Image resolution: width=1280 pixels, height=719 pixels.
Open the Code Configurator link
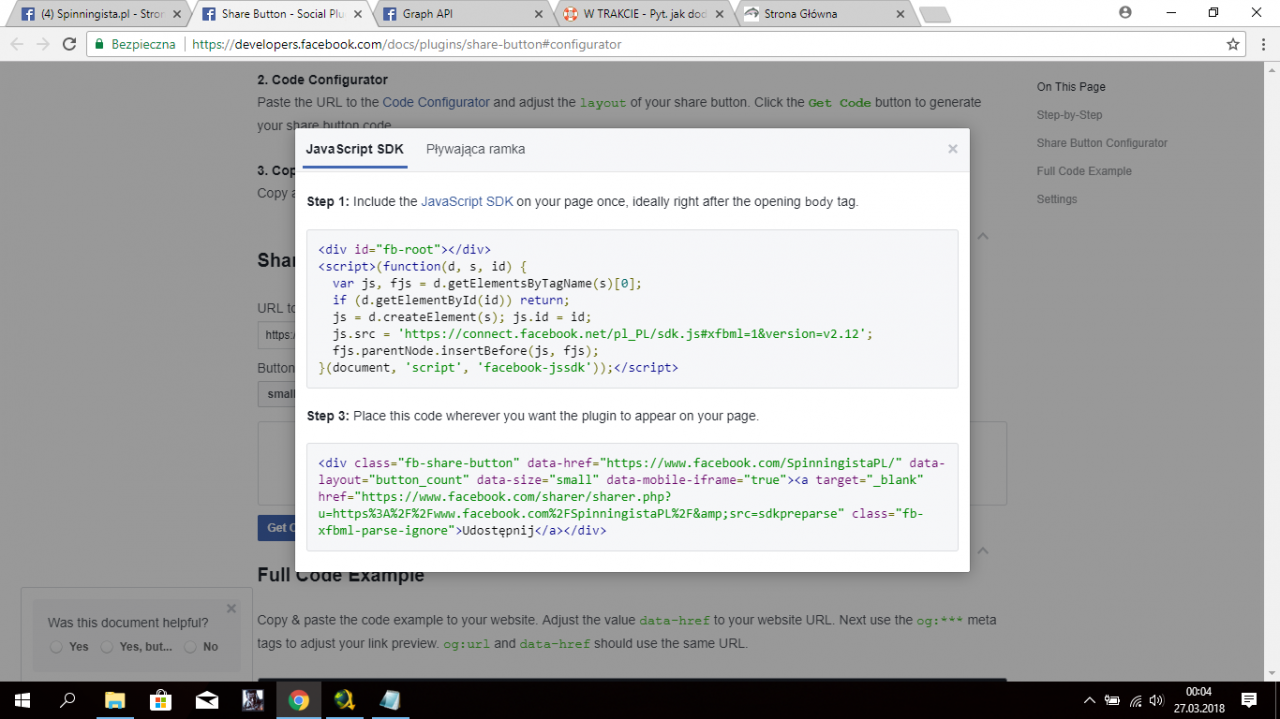436,102
